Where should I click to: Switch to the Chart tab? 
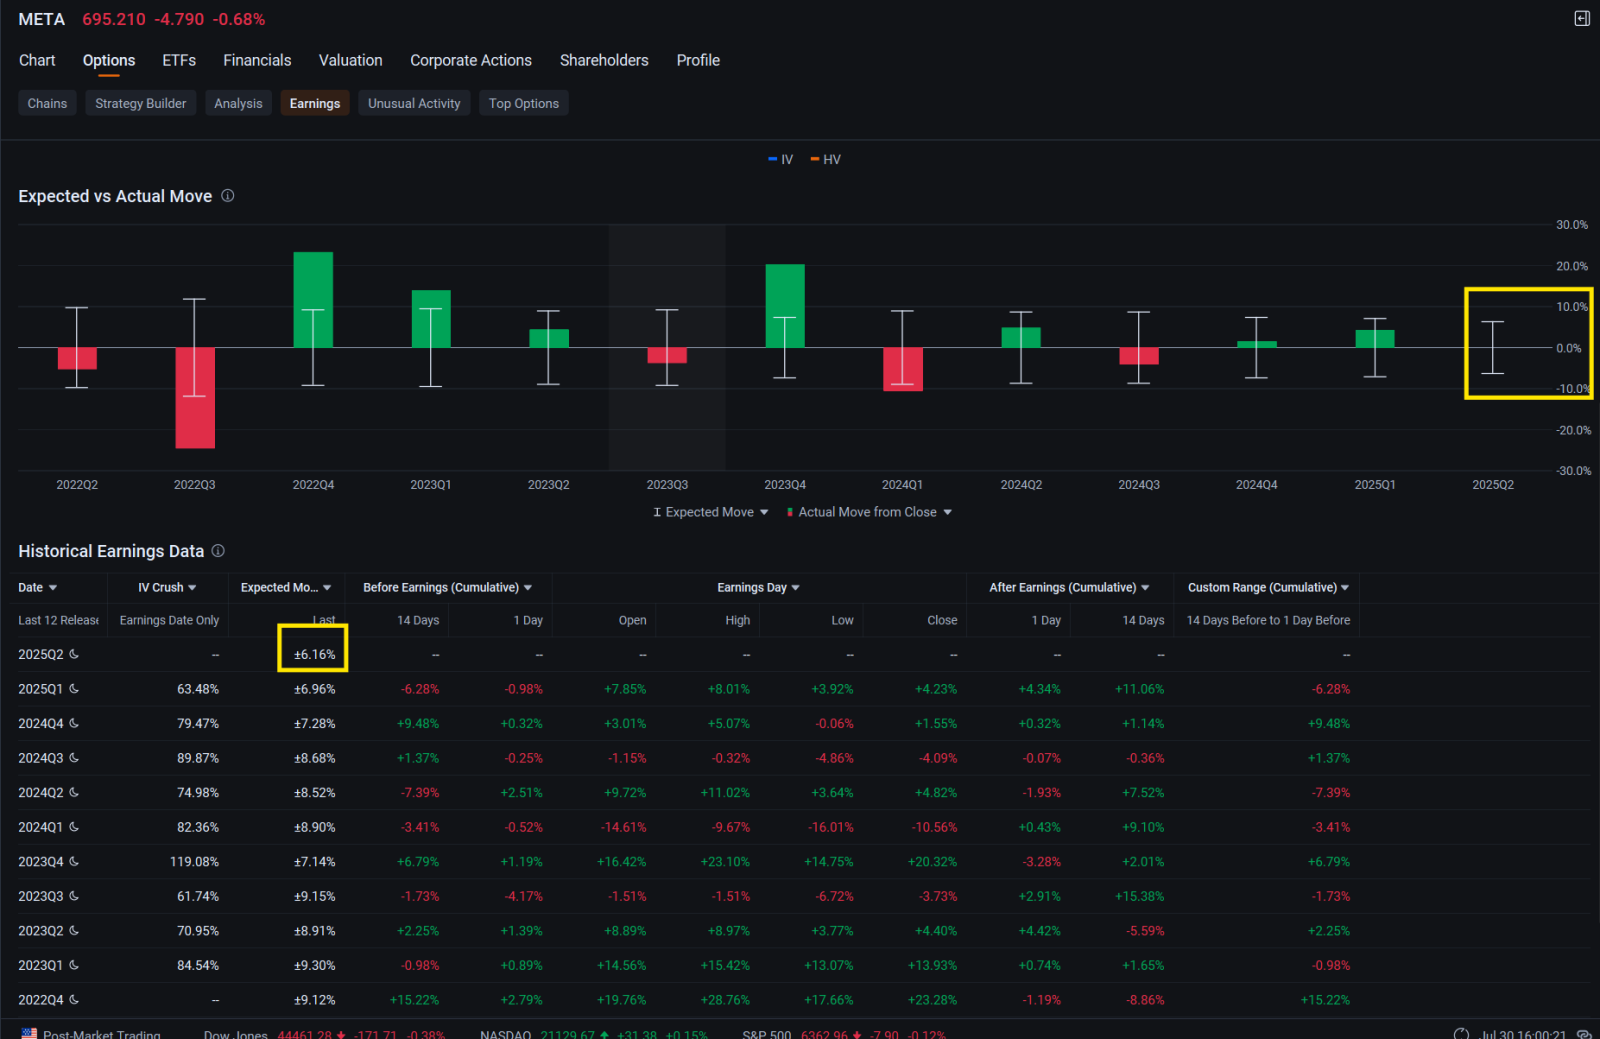[37, 60]
